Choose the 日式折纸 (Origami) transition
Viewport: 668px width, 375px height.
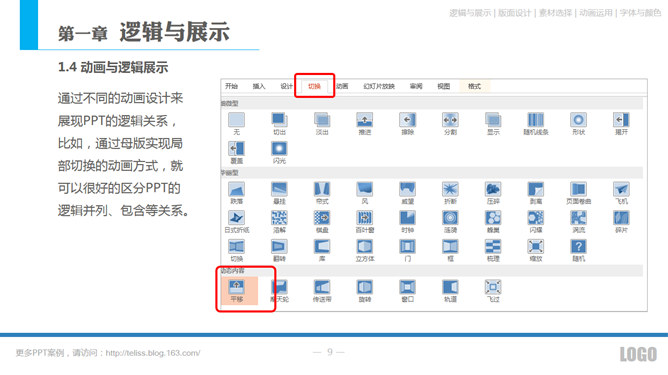(236, 222)
